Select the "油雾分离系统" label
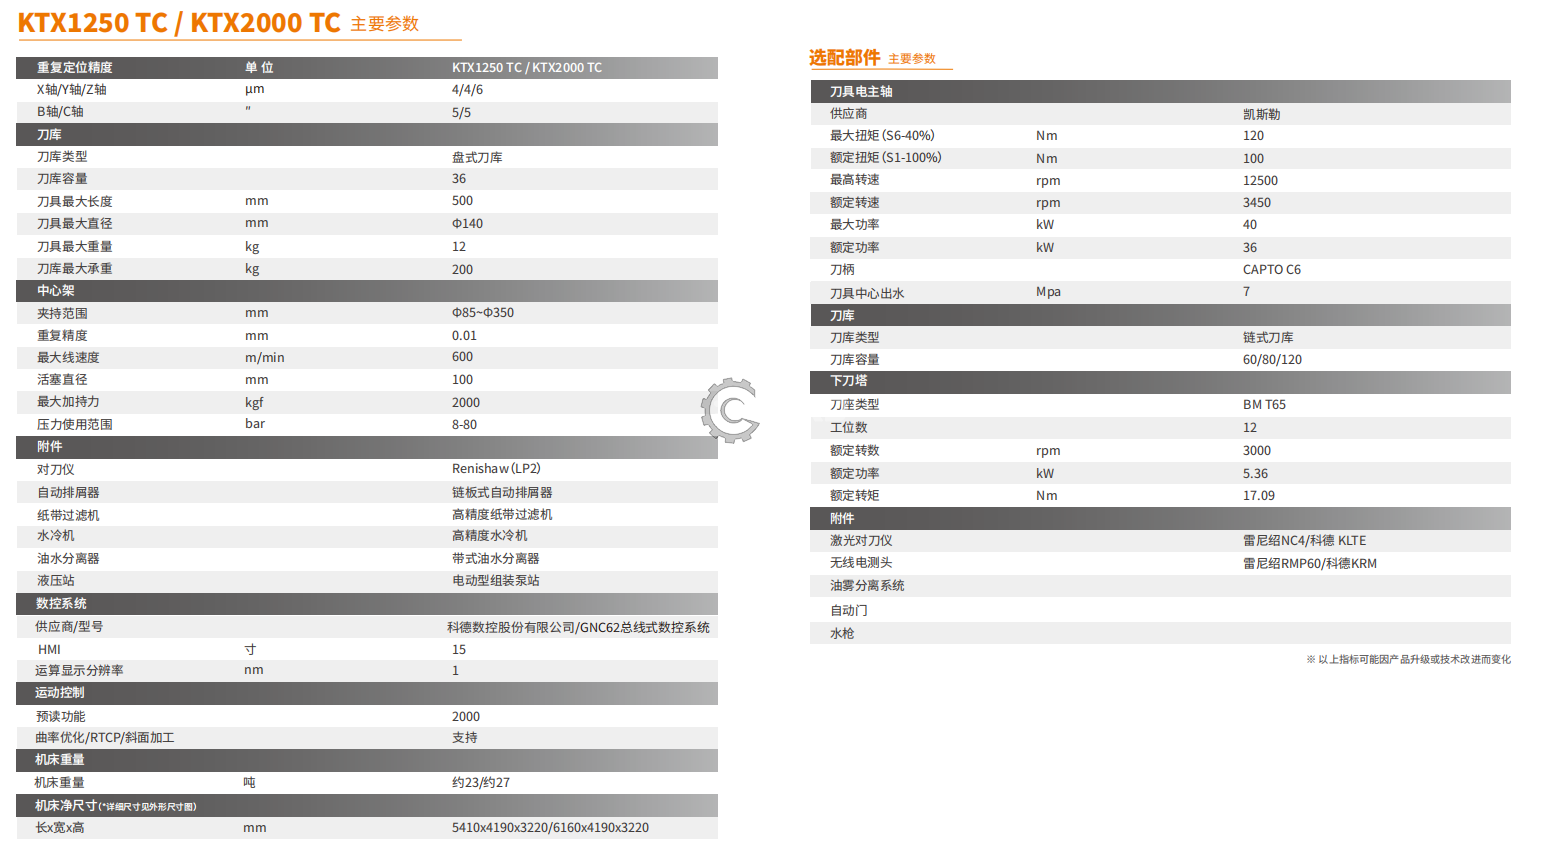The width and height of the screenshot is (1550, 842). (867, 585)
